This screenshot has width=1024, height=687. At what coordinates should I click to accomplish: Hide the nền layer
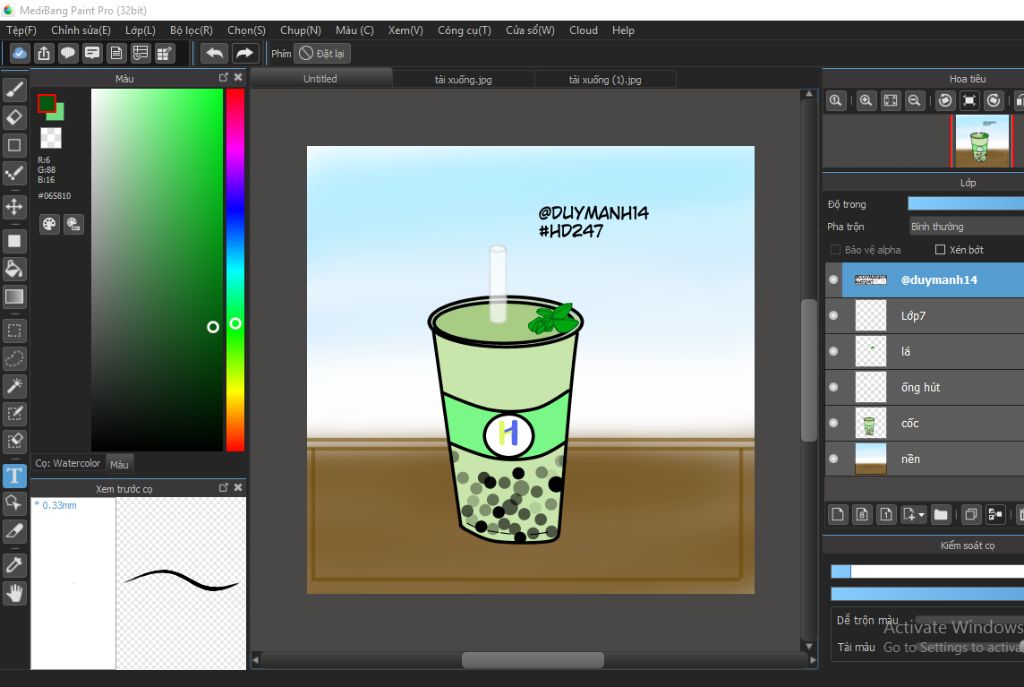[x=833, y=459]
